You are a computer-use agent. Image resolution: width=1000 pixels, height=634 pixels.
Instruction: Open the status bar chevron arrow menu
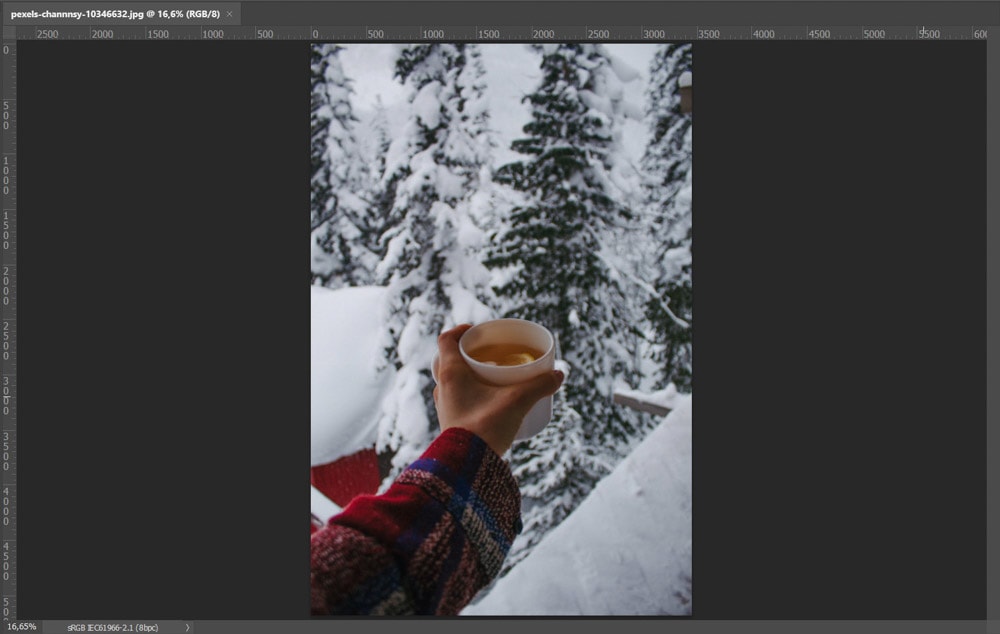click(x=187, y=627)
